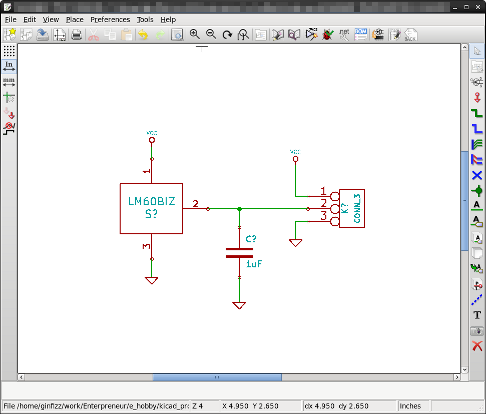The width and height of the screenshot is (486, 414).
Task: Save the schematic project
Action: pos(43,35)
